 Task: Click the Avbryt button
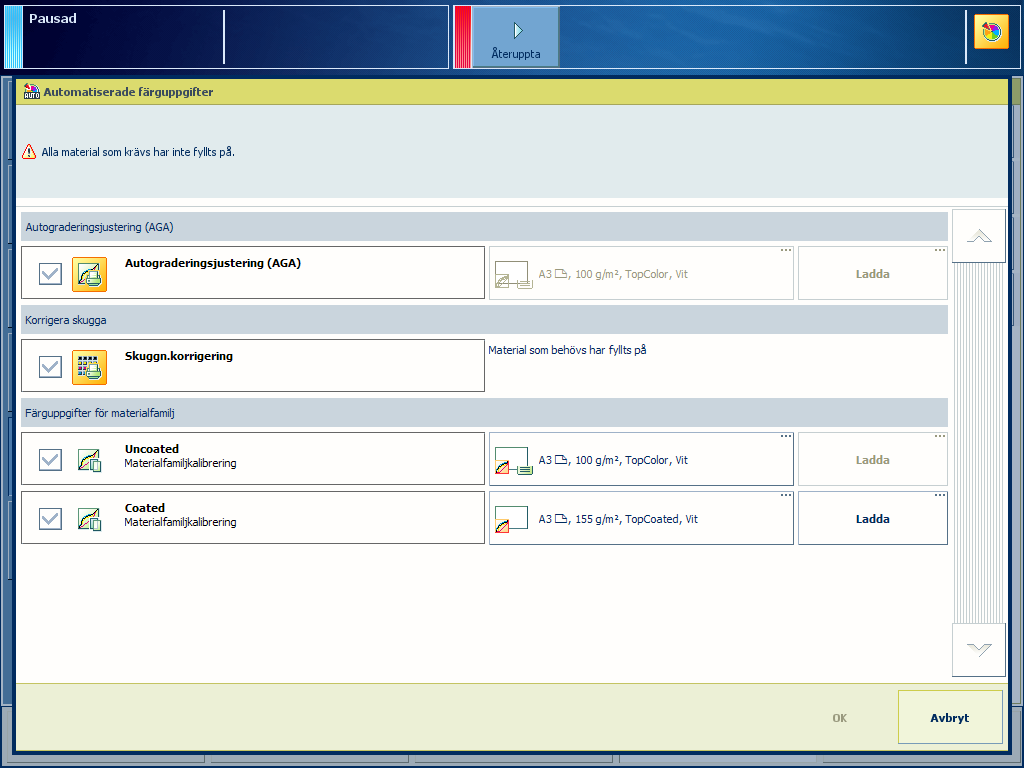click(950, 717)
